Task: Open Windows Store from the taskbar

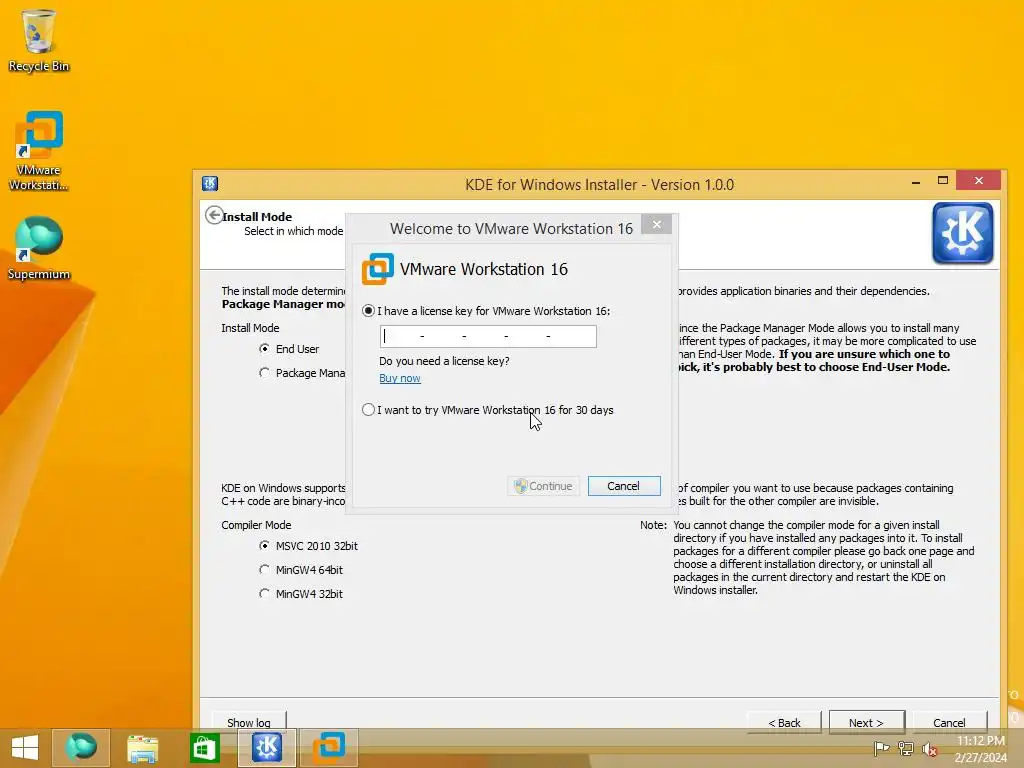Action: click(204, 748)
